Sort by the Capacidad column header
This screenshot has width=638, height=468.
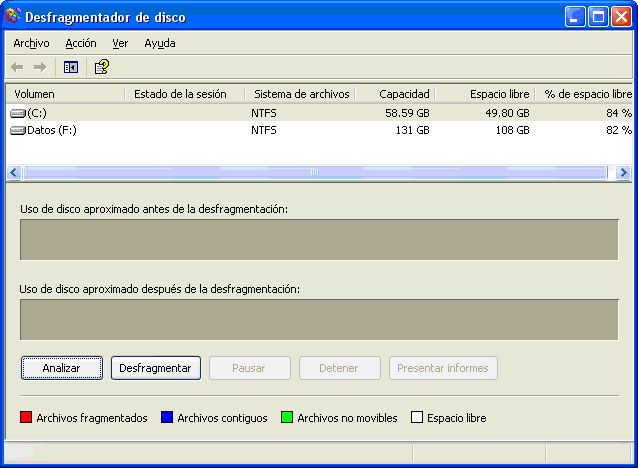point(395,94)
